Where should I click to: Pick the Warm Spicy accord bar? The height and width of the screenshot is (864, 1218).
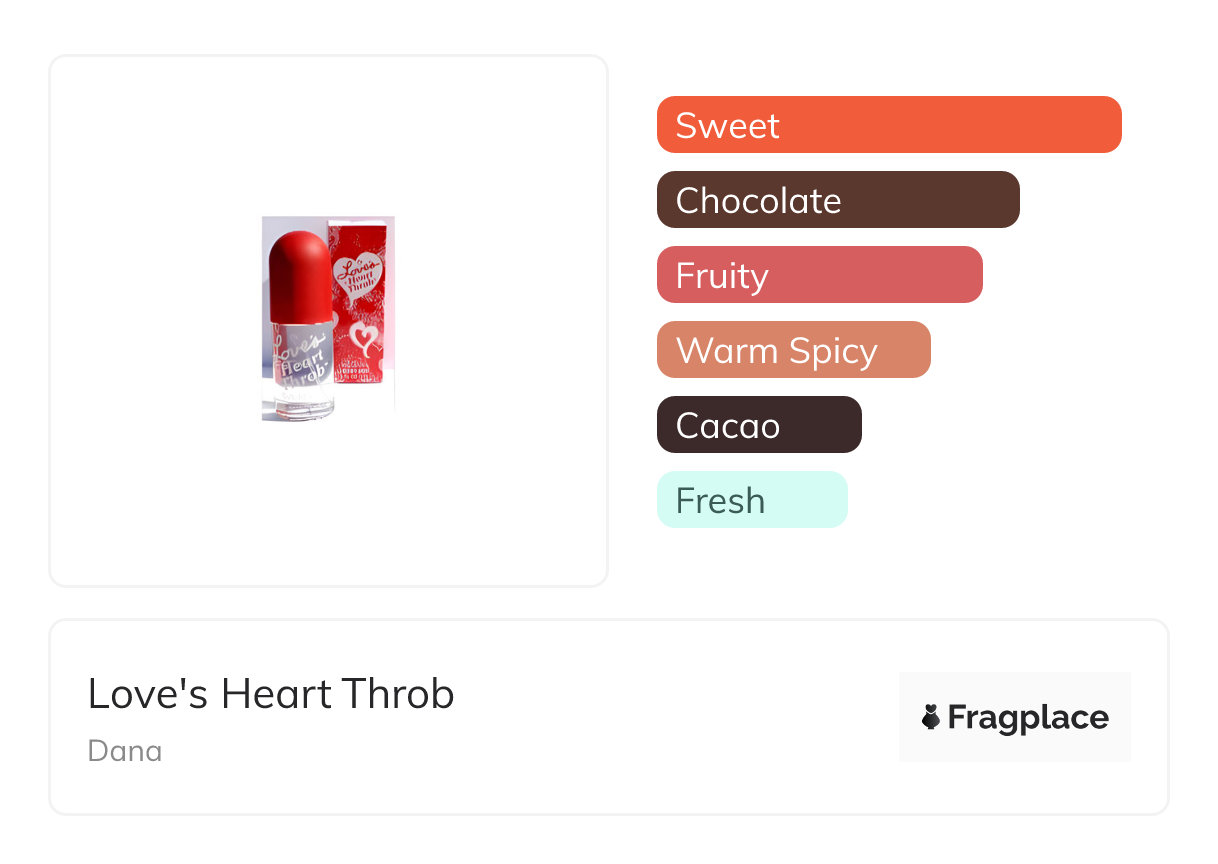point(793,350)
